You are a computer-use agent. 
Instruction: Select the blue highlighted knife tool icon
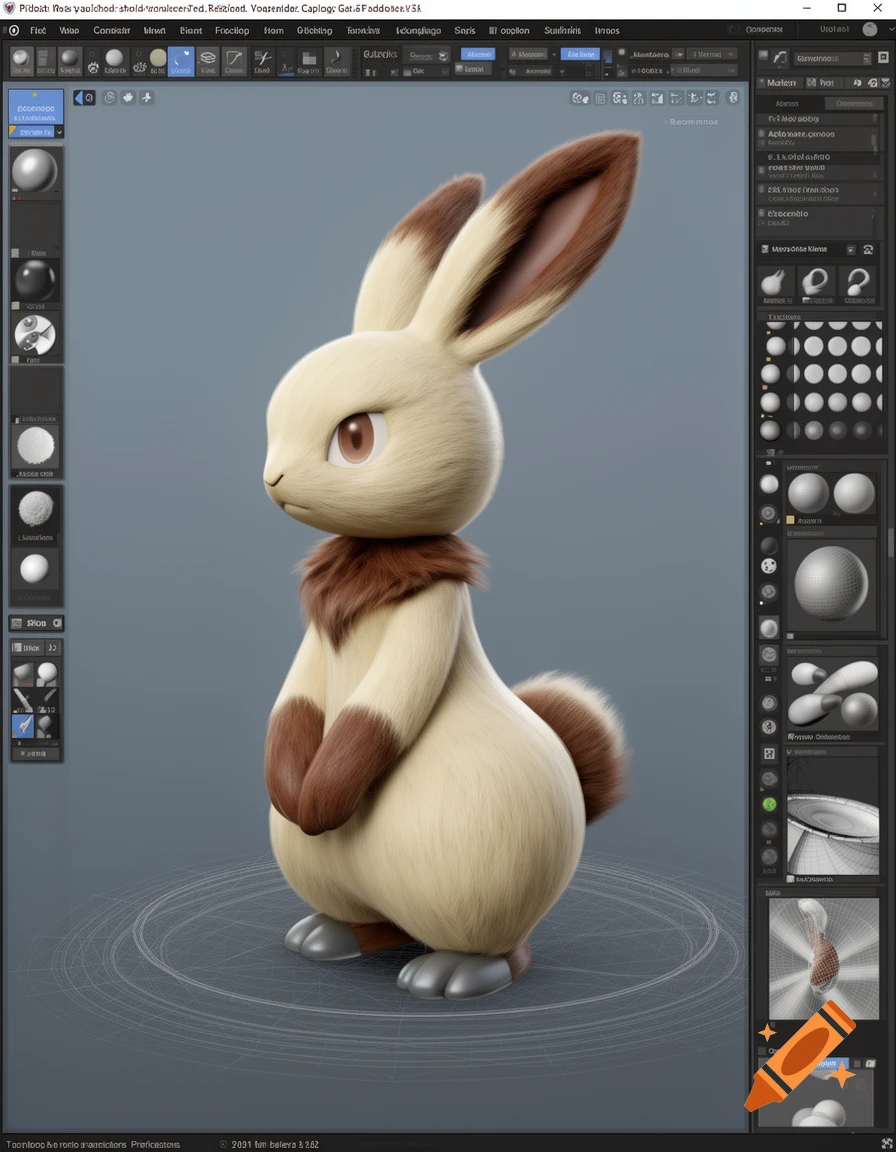tap(23, 725)
